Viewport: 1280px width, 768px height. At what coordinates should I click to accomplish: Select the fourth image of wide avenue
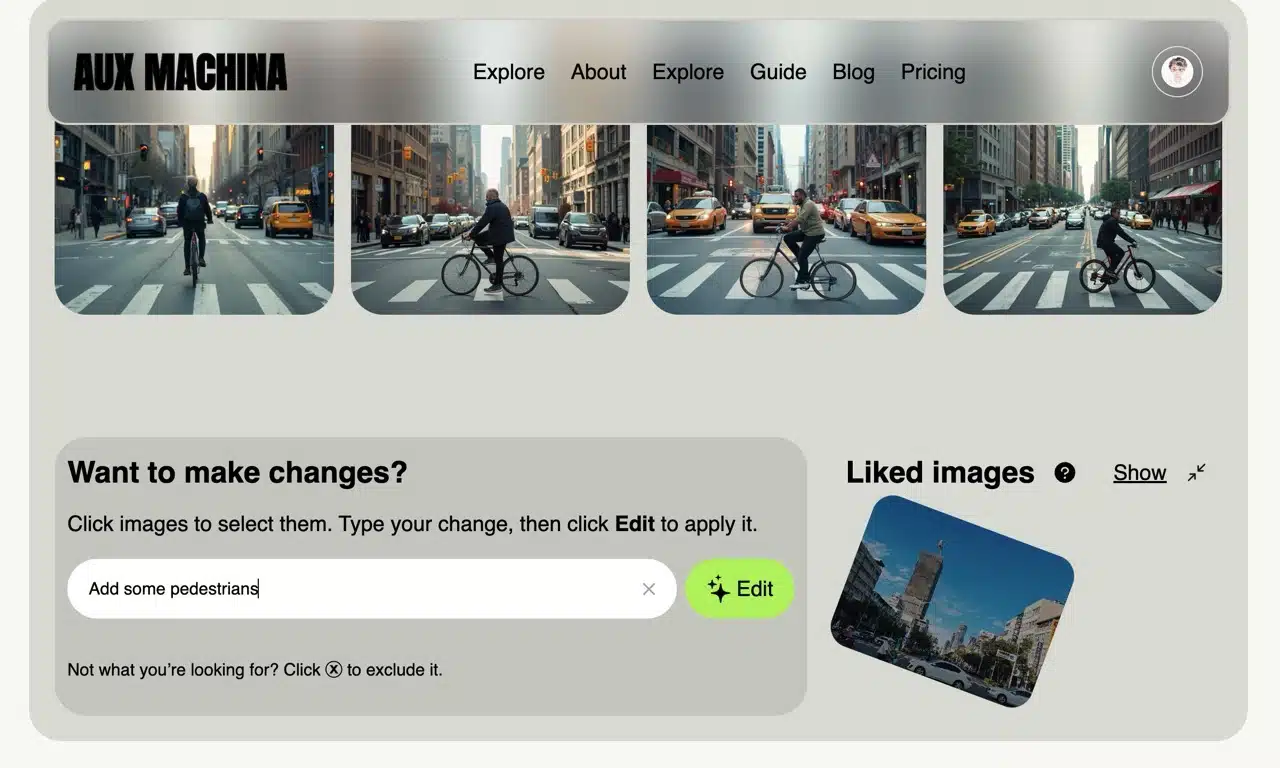click(x=1083, y=219)
